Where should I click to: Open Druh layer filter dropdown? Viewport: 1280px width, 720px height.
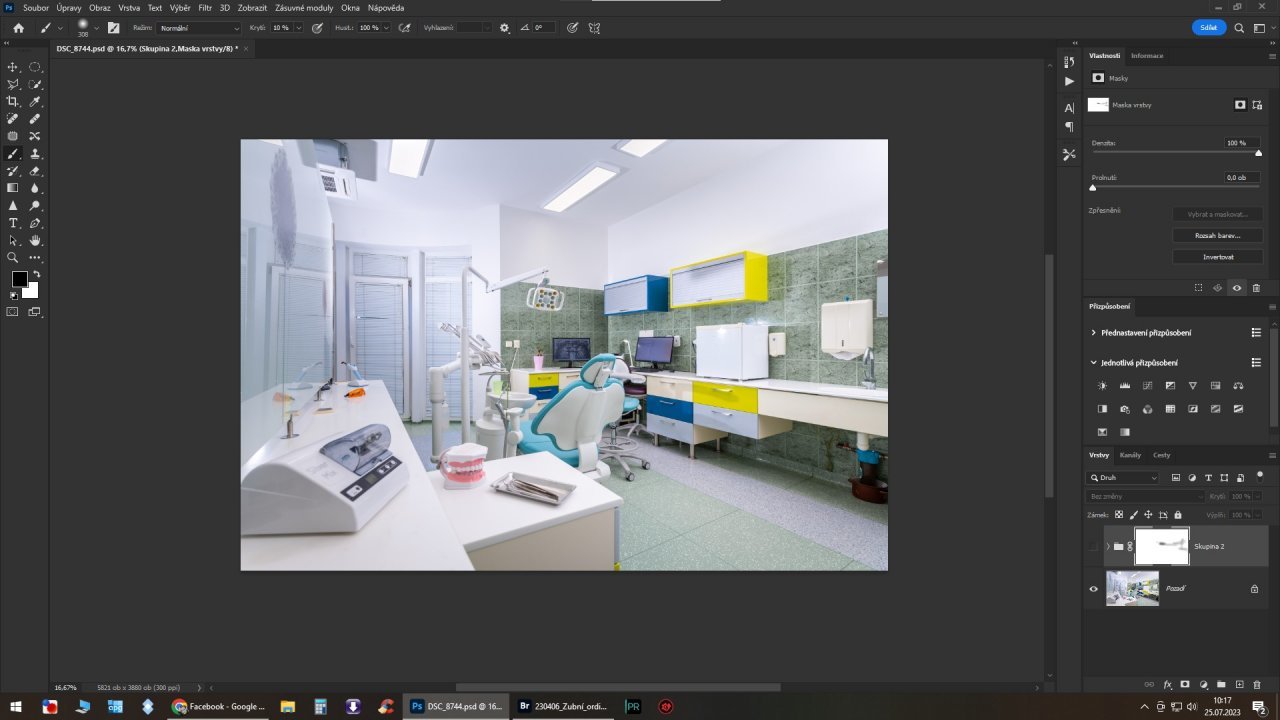point(1124,478)
